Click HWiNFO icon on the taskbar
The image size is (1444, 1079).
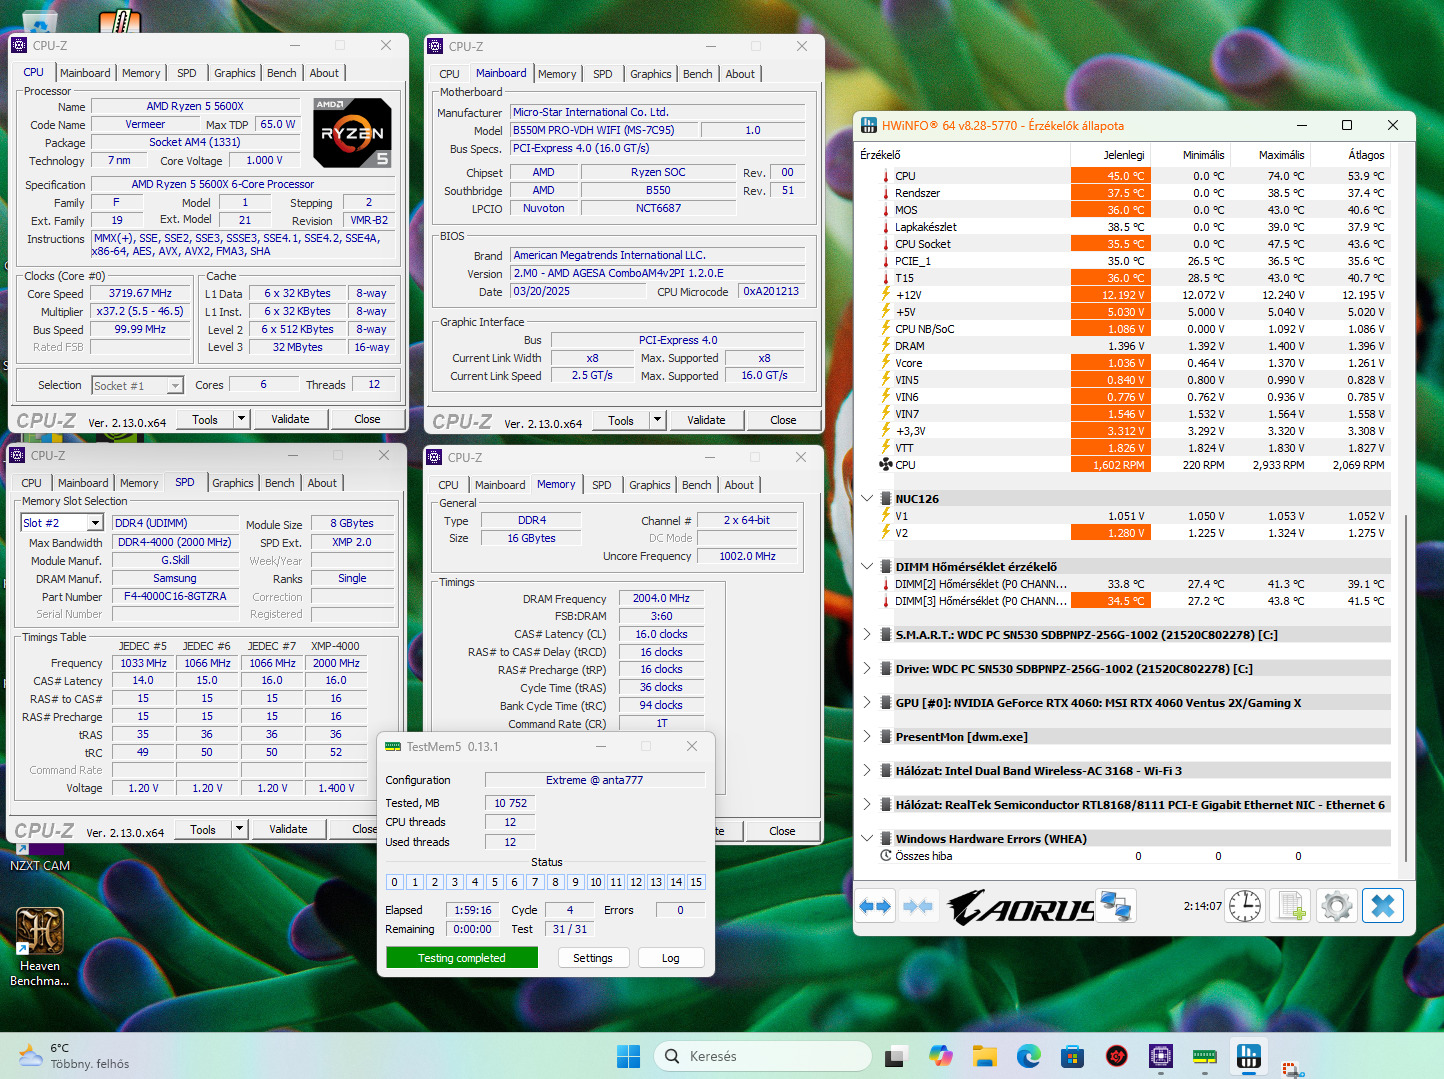pyautogui.click(x=1248, y=1056)
